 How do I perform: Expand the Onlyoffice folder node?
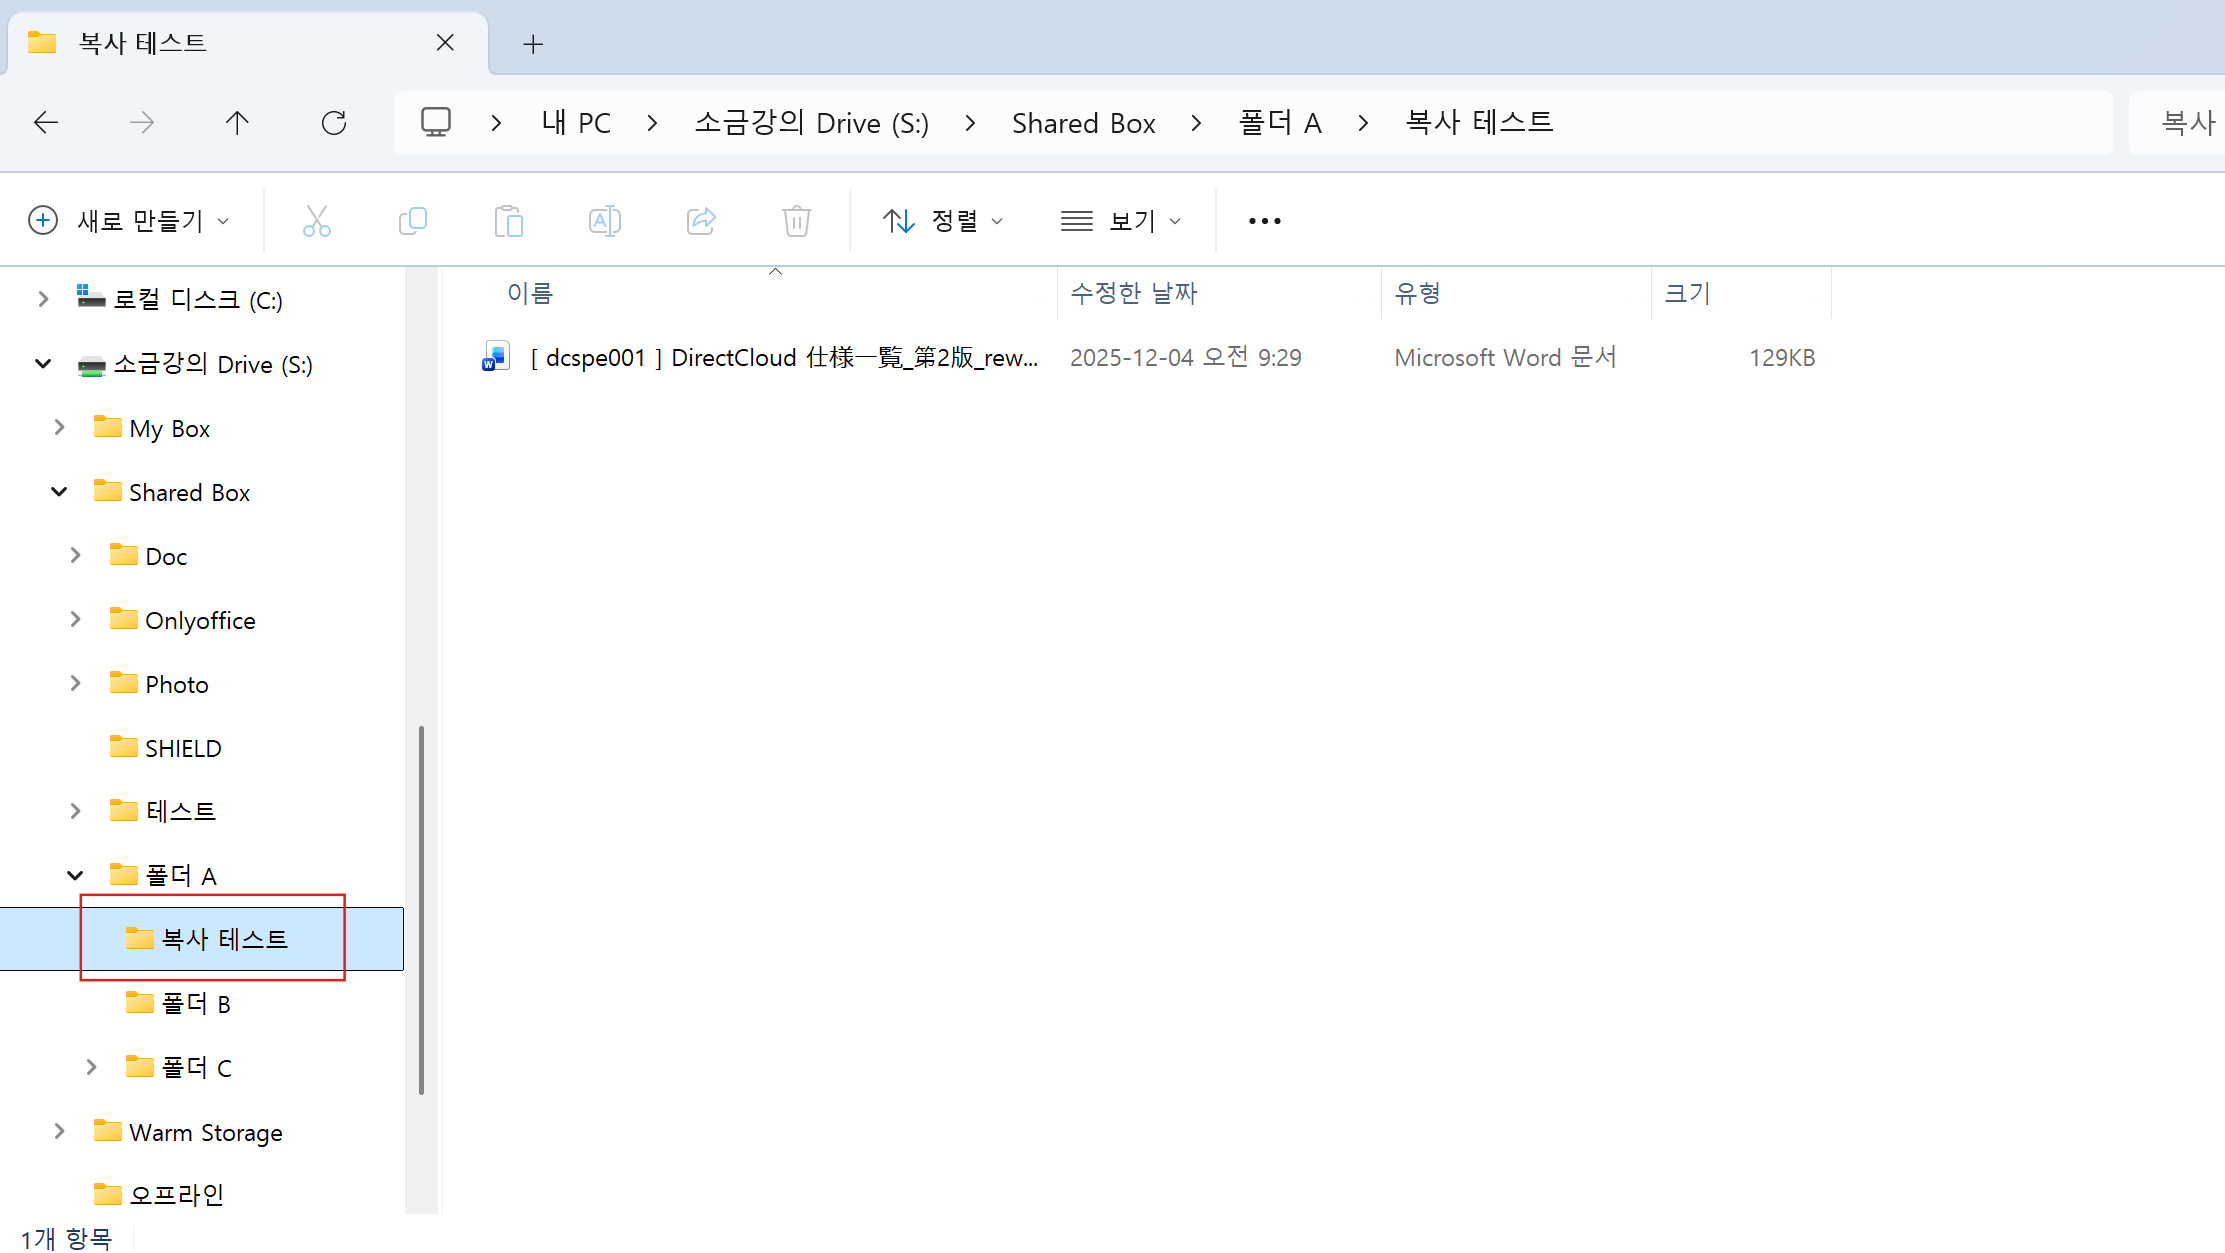75,620
